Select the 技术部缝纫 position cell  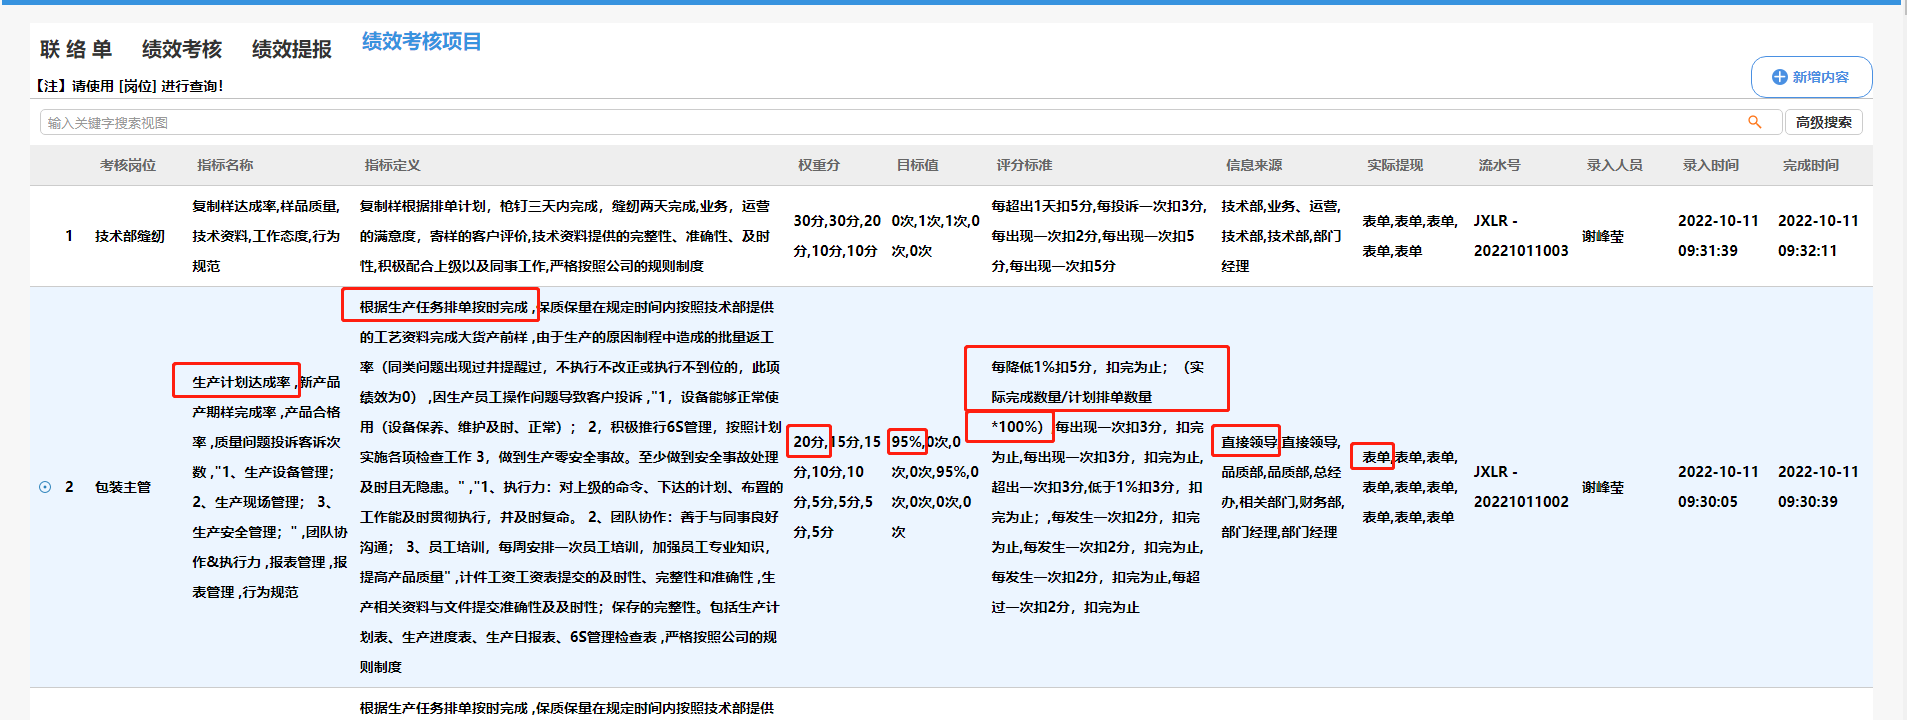point(130,236)
